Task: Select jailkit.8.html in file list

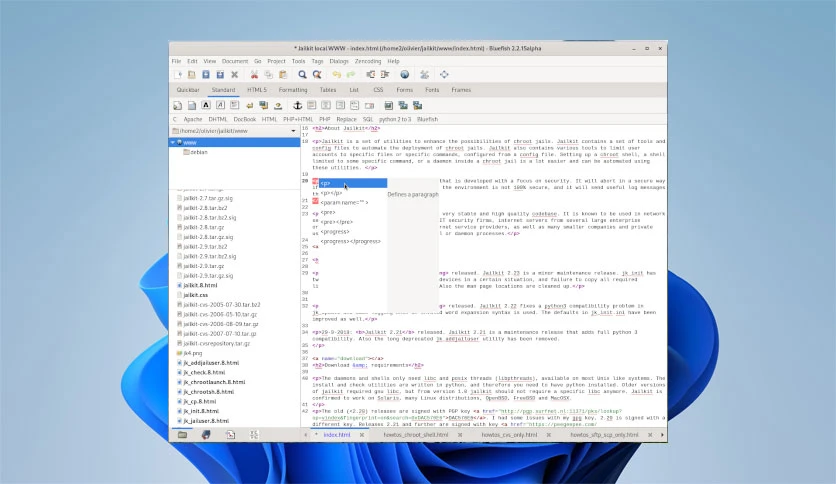Action: click(200, 285)
